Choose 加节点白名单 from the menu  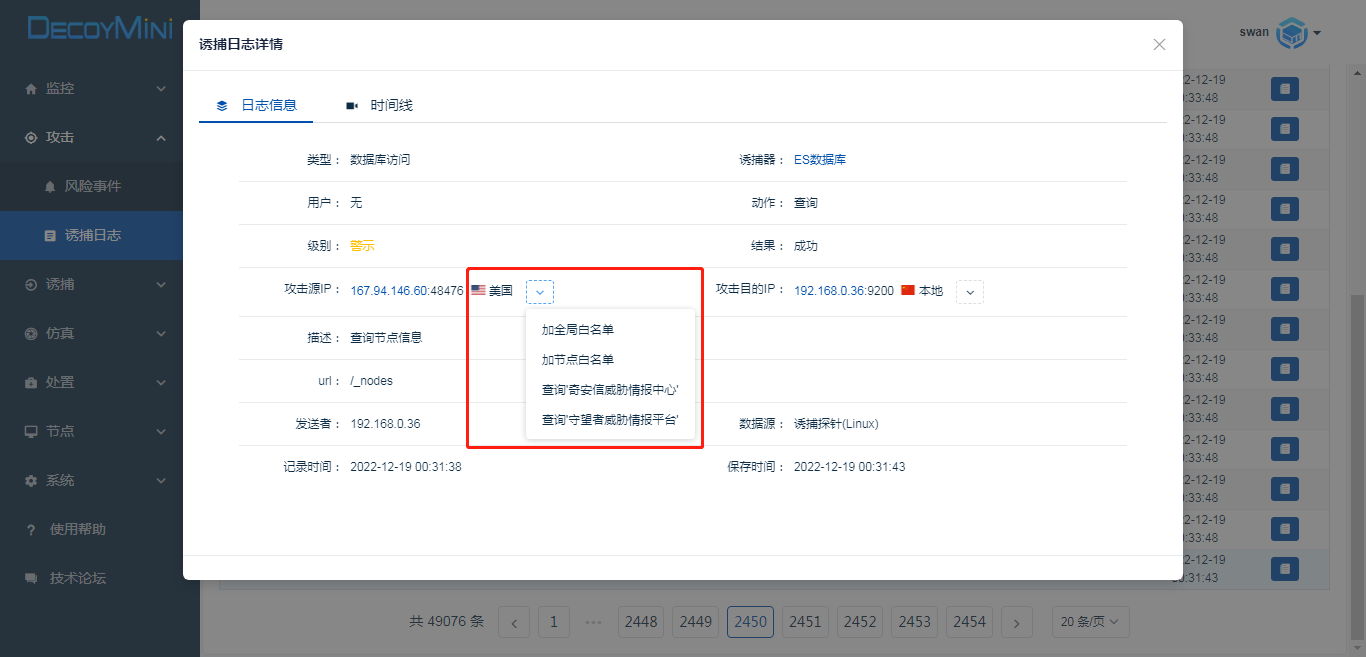coord(578,359)
